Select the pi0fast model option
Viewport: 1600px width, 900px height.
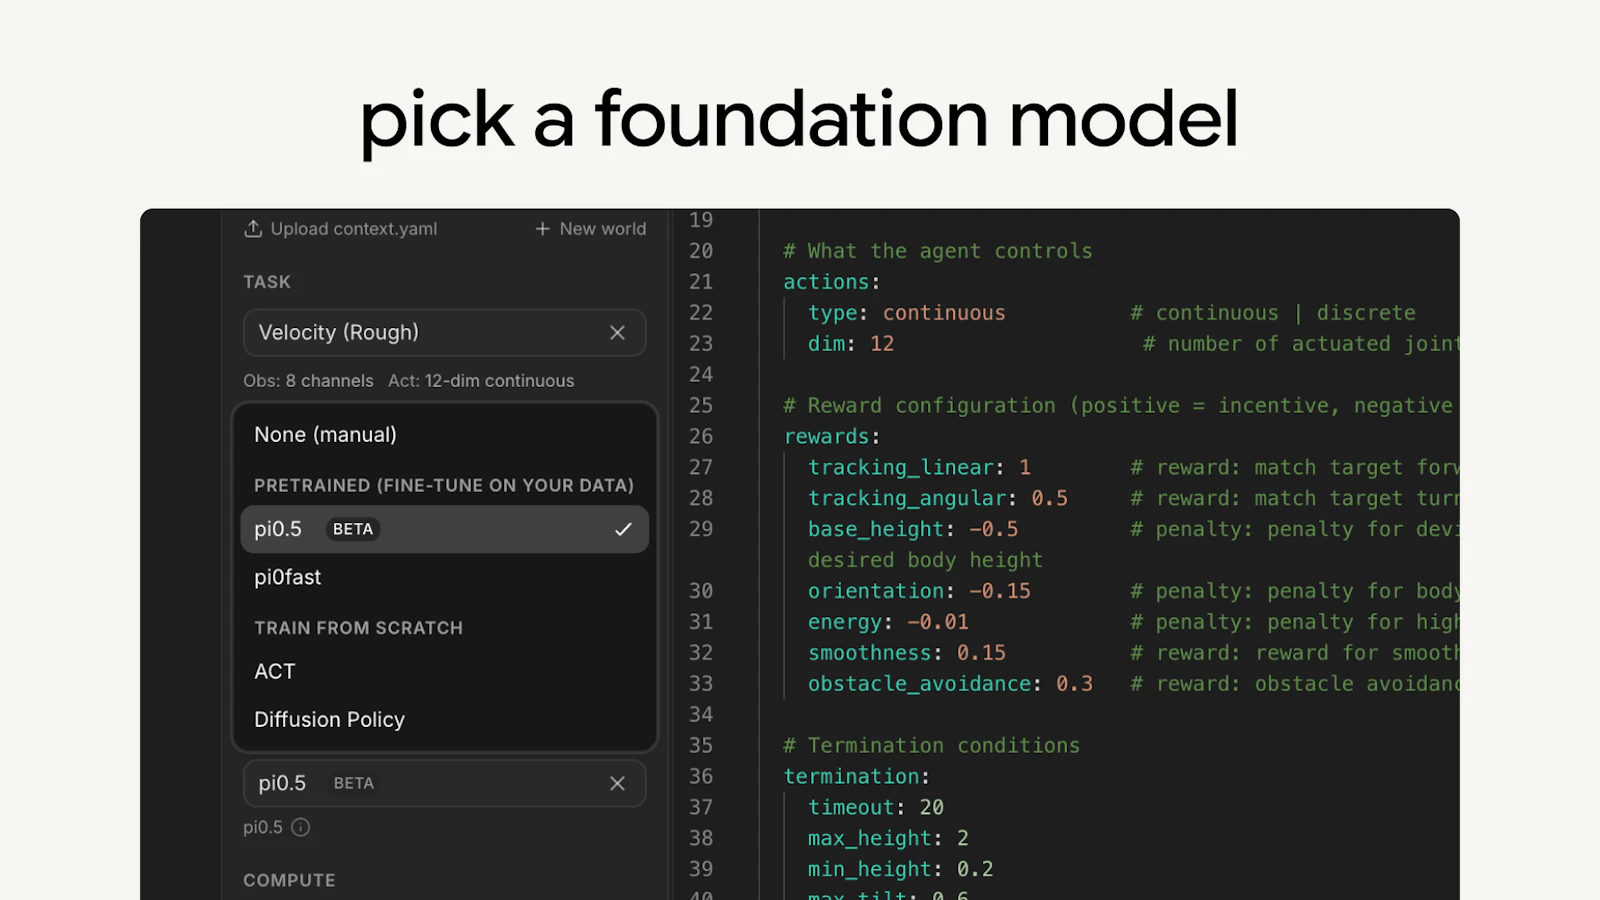[x=444, y=577]
